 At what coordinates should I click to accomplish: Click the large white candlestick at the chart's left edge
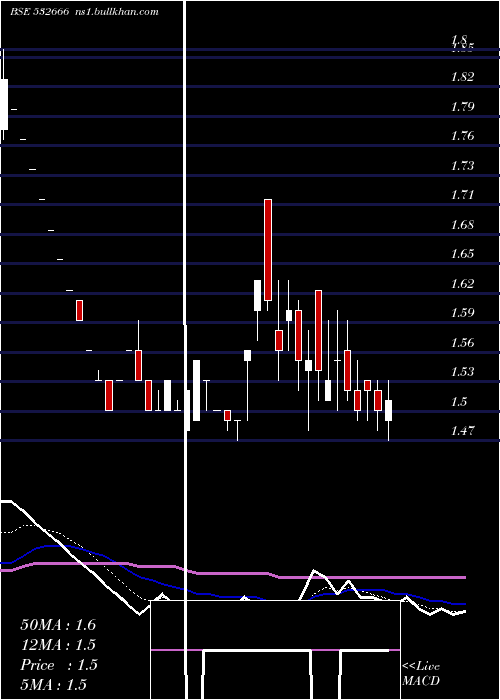pos(4,104)
